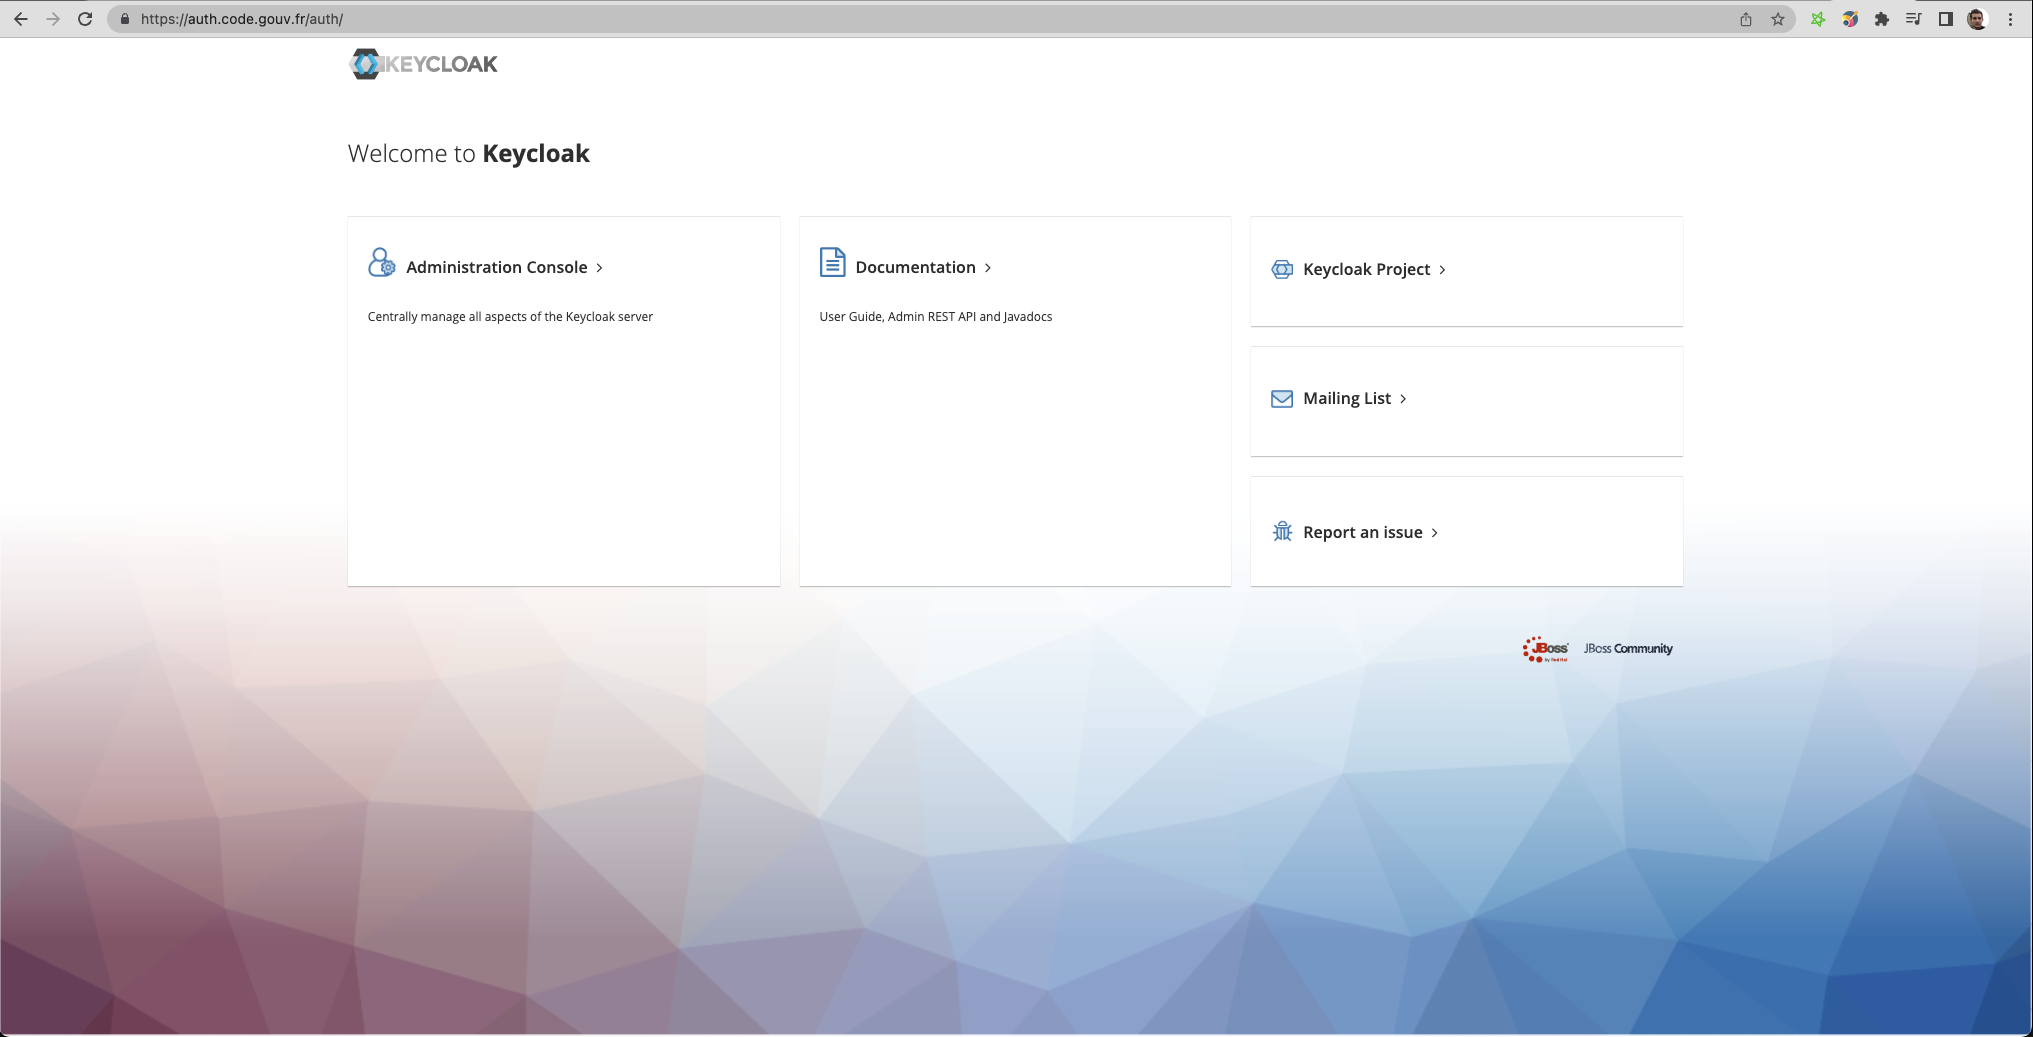Click the chevron next to Administration Console

tap(599, 268)
